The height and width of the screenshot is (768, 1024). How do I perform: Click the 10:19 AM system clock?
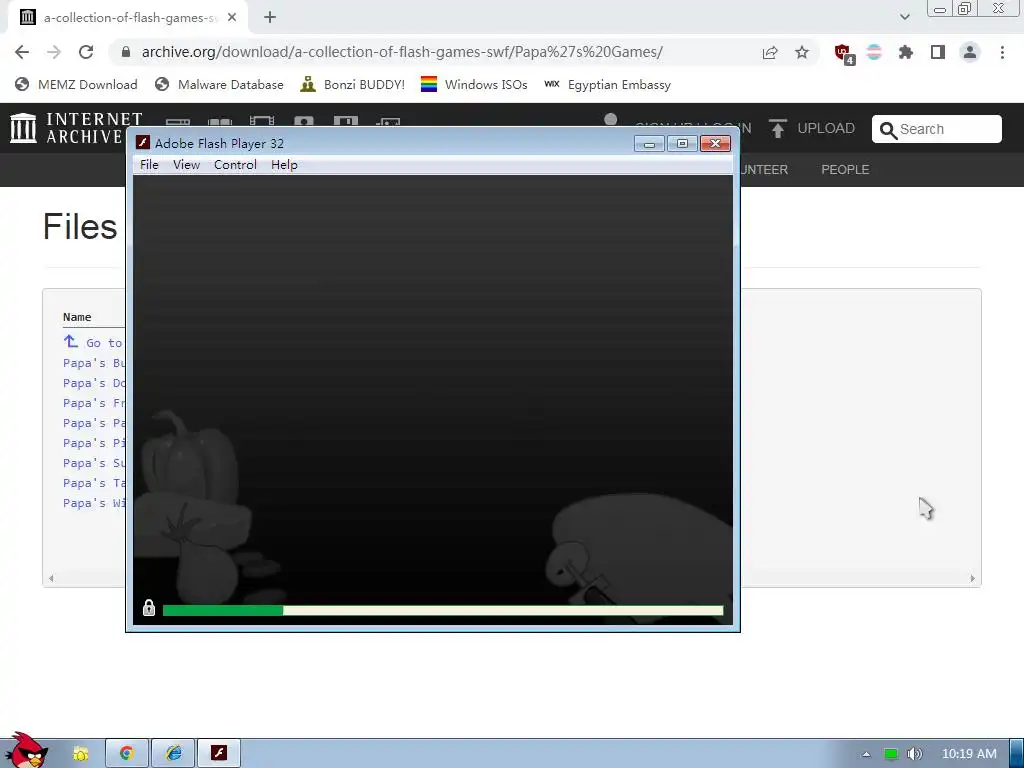[x=969, y=754]
